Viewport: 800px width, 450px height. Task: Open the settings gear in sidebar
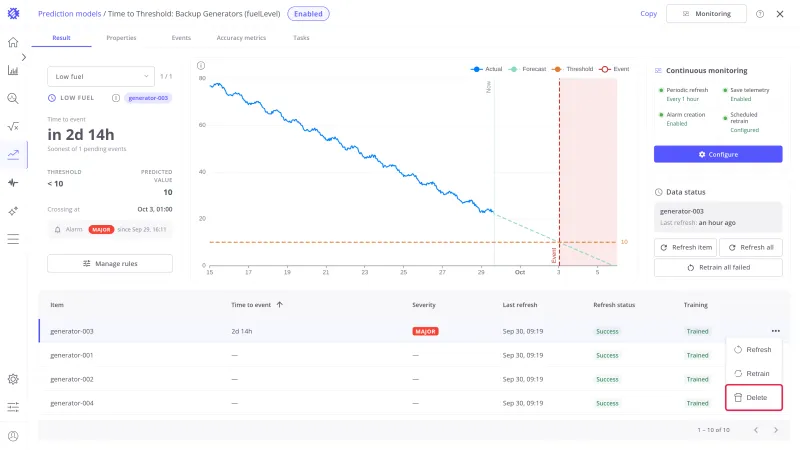point(13,379)
